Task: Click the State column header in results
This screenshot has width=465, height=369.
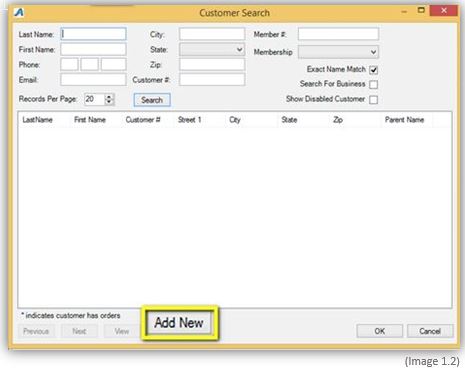Action: click(x=289, y=120)
